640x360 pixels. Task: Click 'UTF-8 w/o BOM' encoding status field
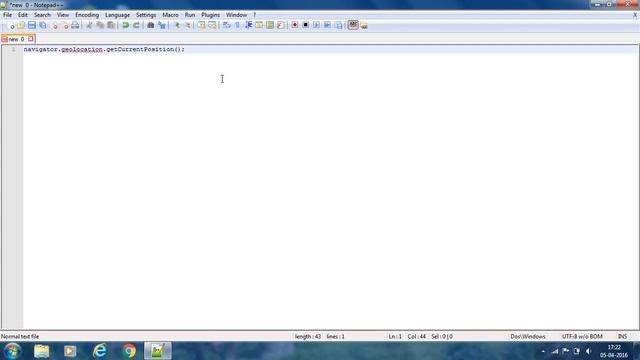[582, 336]
